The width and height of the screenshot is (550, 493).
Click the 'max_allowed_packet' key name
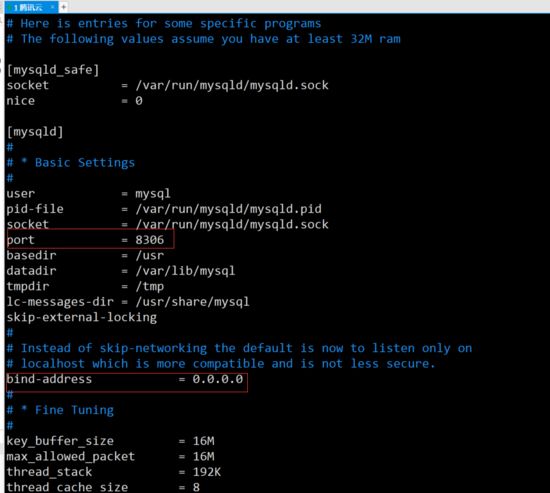[71, 457]
